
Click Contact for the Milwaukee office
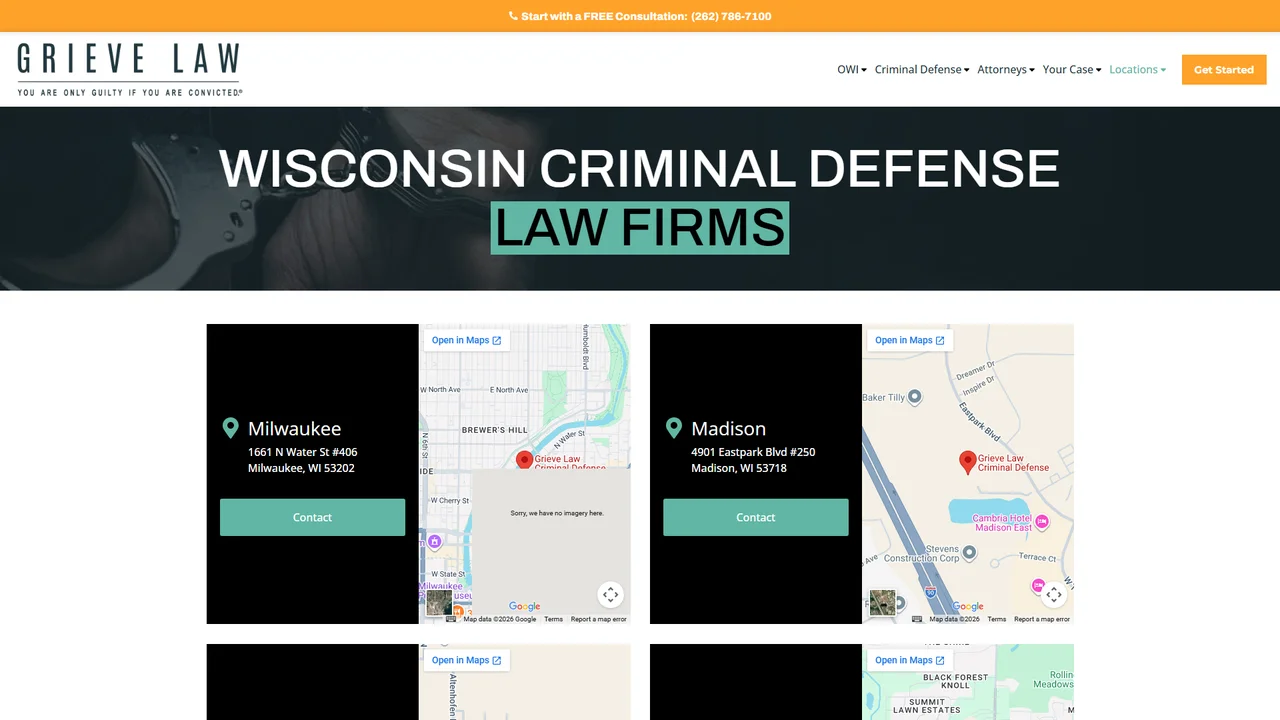click(x=312, y=517)
